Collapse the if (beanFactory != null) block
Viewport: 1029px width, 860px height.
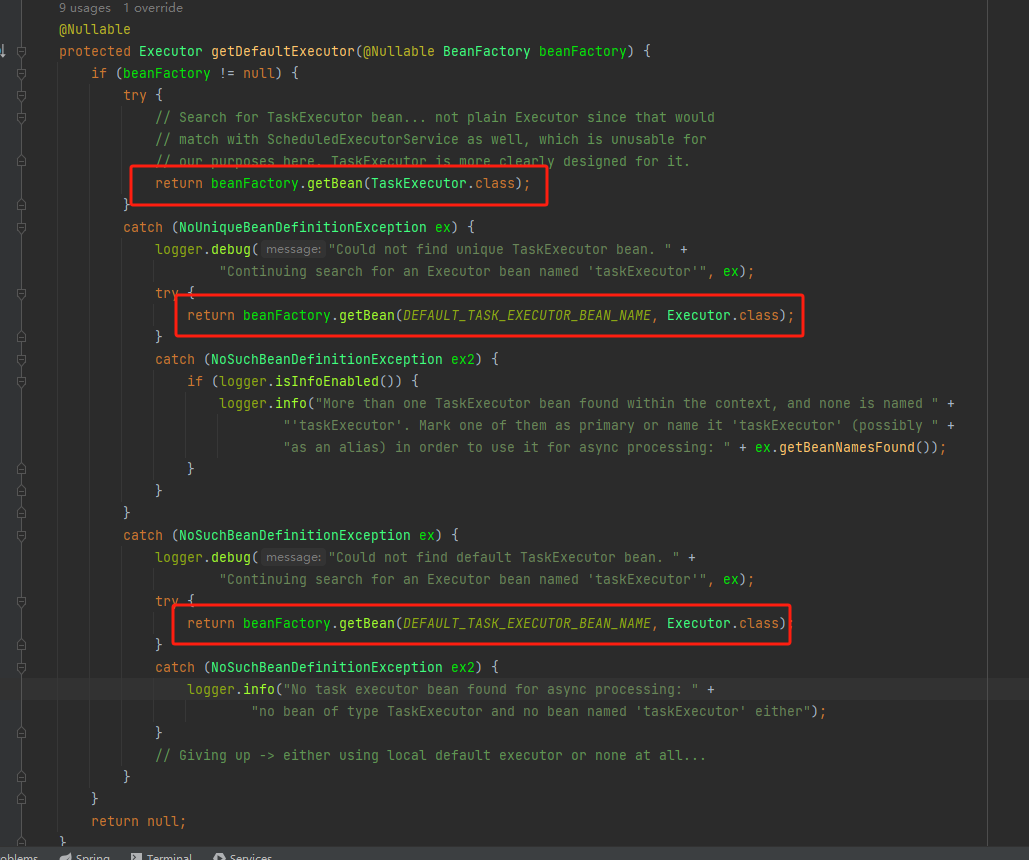click(x=20, y=73)
